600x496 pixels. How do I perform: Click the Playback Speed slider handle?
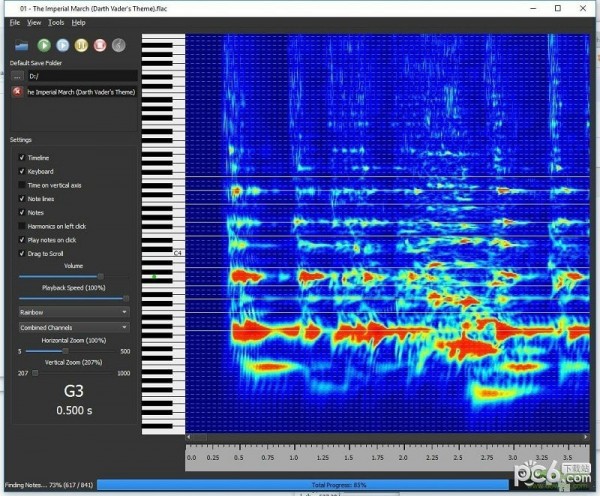[126, 298]
